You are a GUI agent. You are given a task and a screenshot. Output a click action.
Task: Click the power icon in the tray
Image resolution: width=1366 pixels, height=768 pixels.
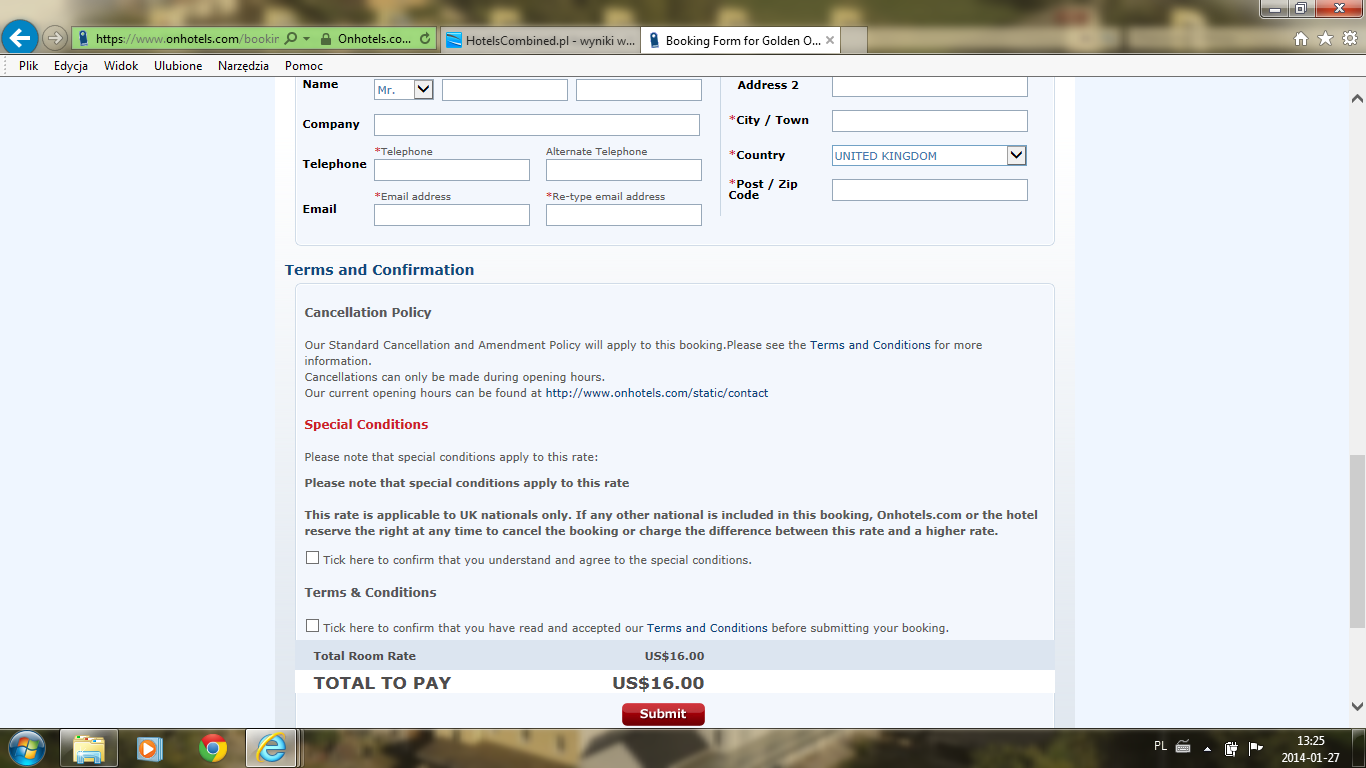1232,747
